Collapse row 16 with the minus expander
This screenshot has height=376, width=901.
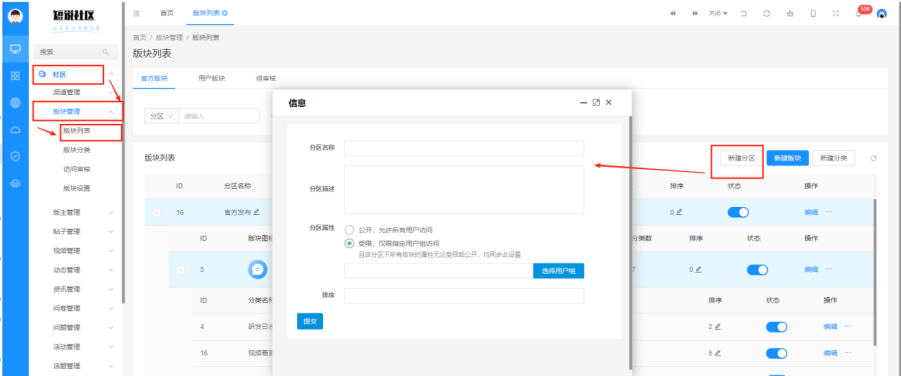(x=156, y=213)
